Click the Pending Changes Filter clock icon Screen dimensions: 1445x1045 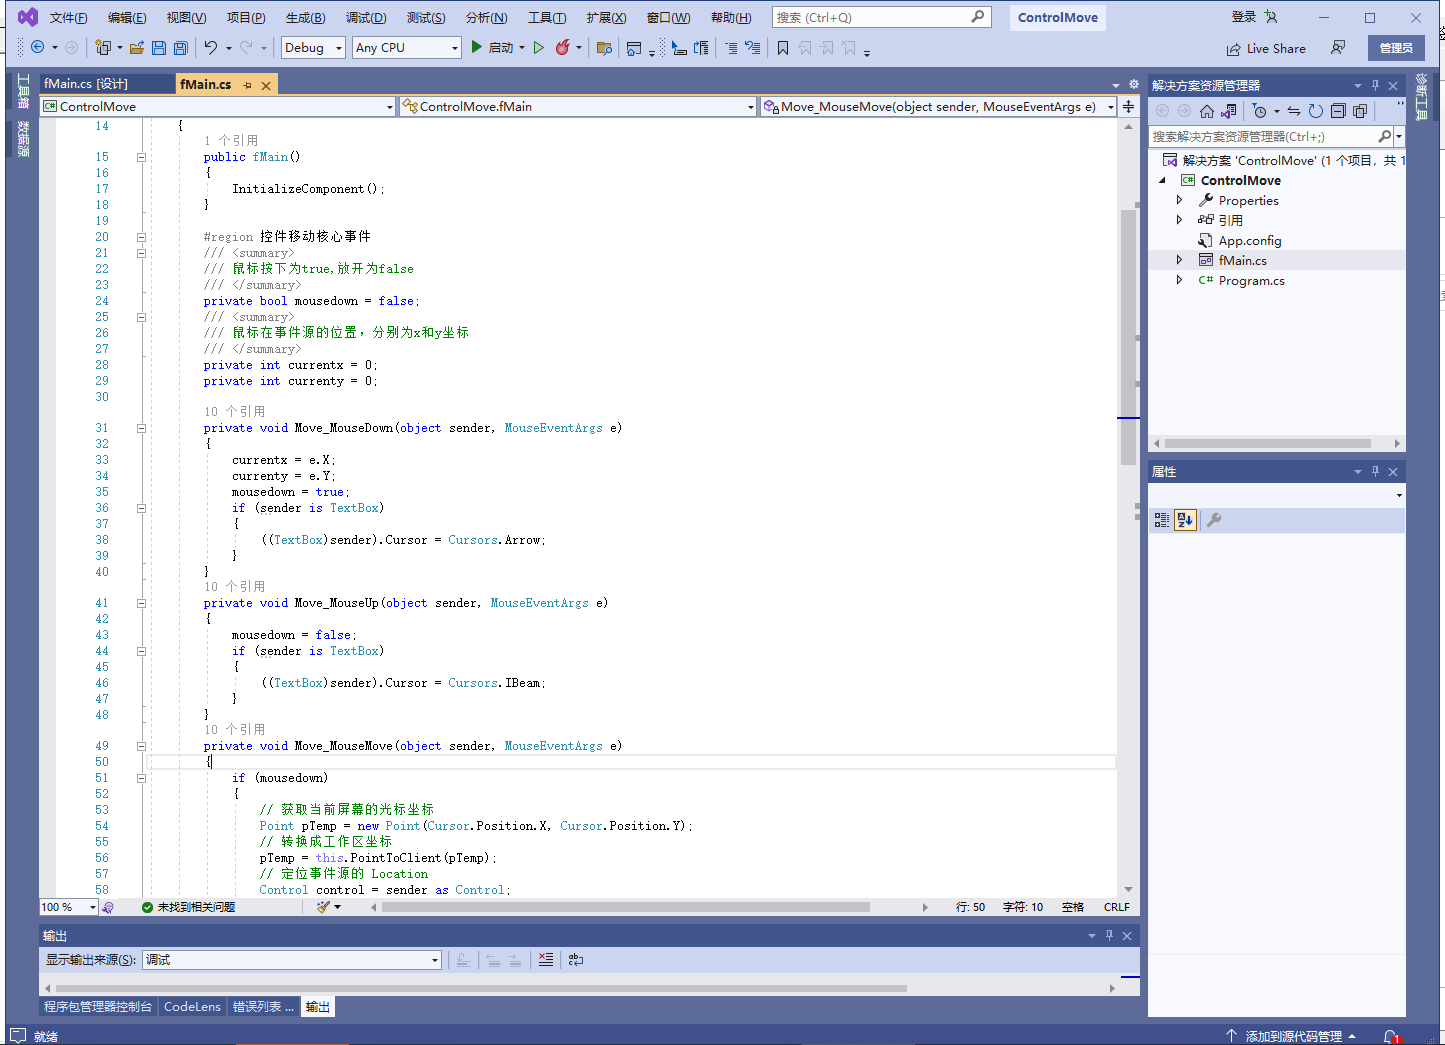(1260, 111)
